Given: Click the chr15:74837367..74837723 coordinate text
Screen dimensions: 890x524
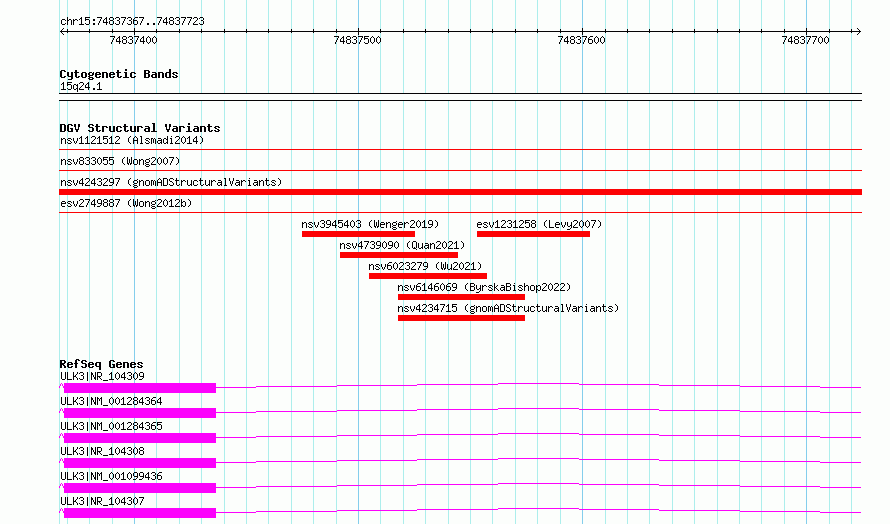Looking at the screenshot, I should pyautogui.click(x=132, y=22).
